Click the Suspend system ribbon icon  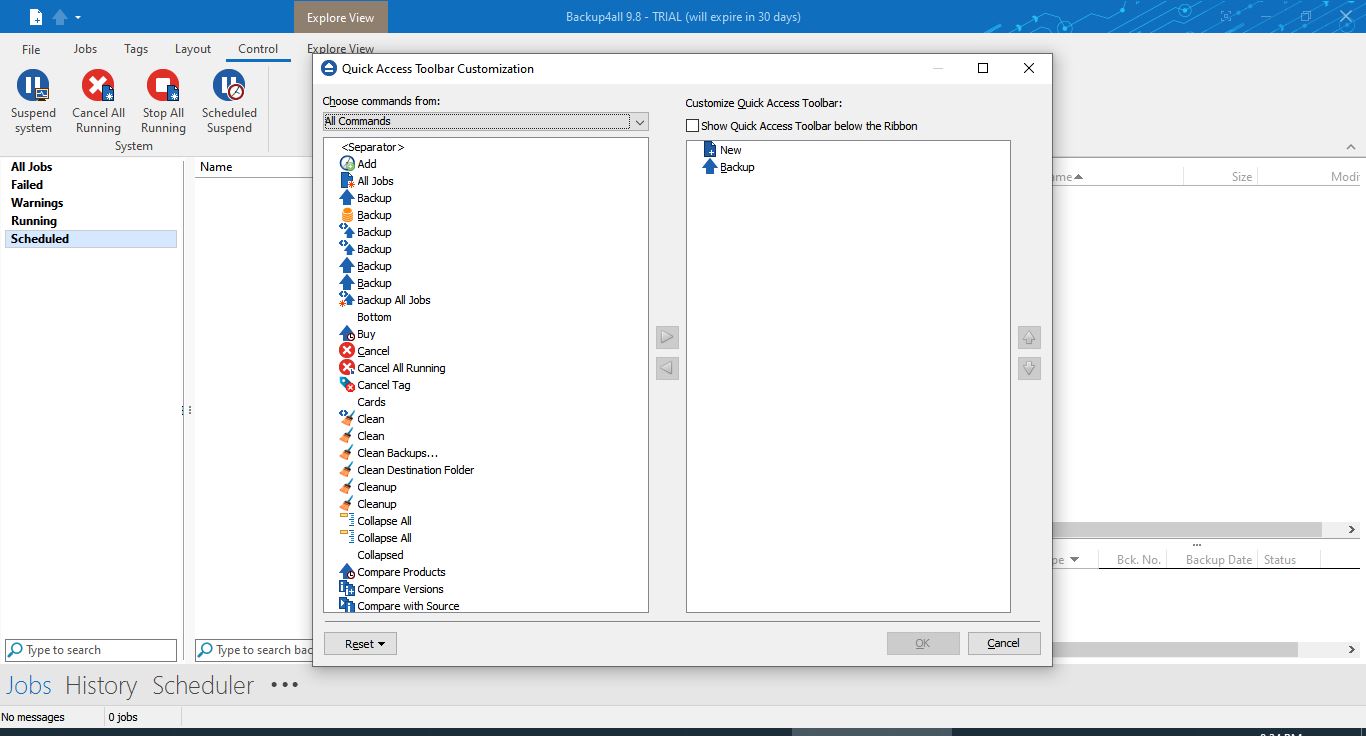[33, 102]
